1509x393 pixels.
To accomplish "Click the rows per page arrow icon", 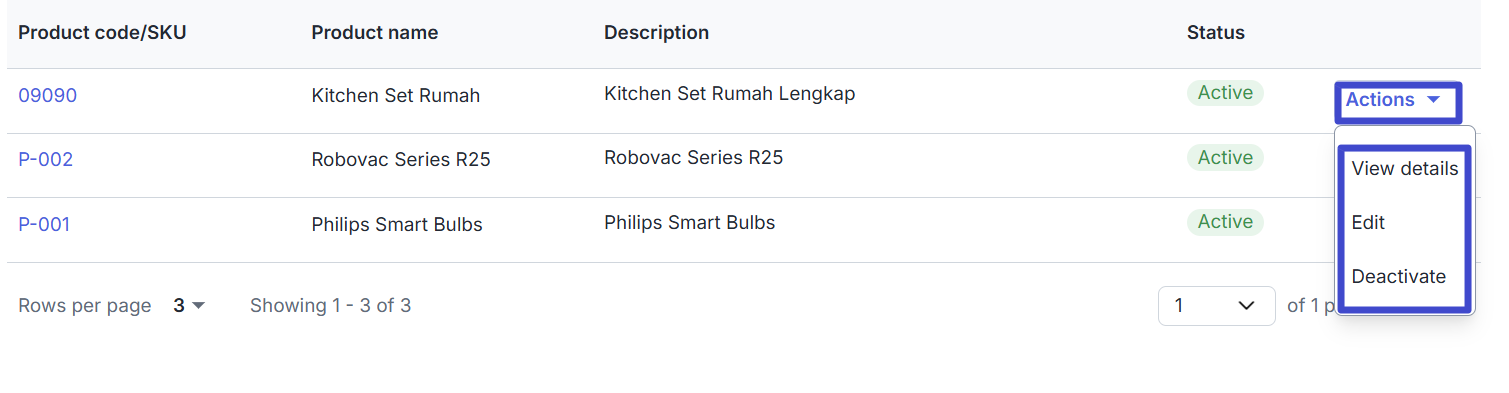I will [198, 305].
